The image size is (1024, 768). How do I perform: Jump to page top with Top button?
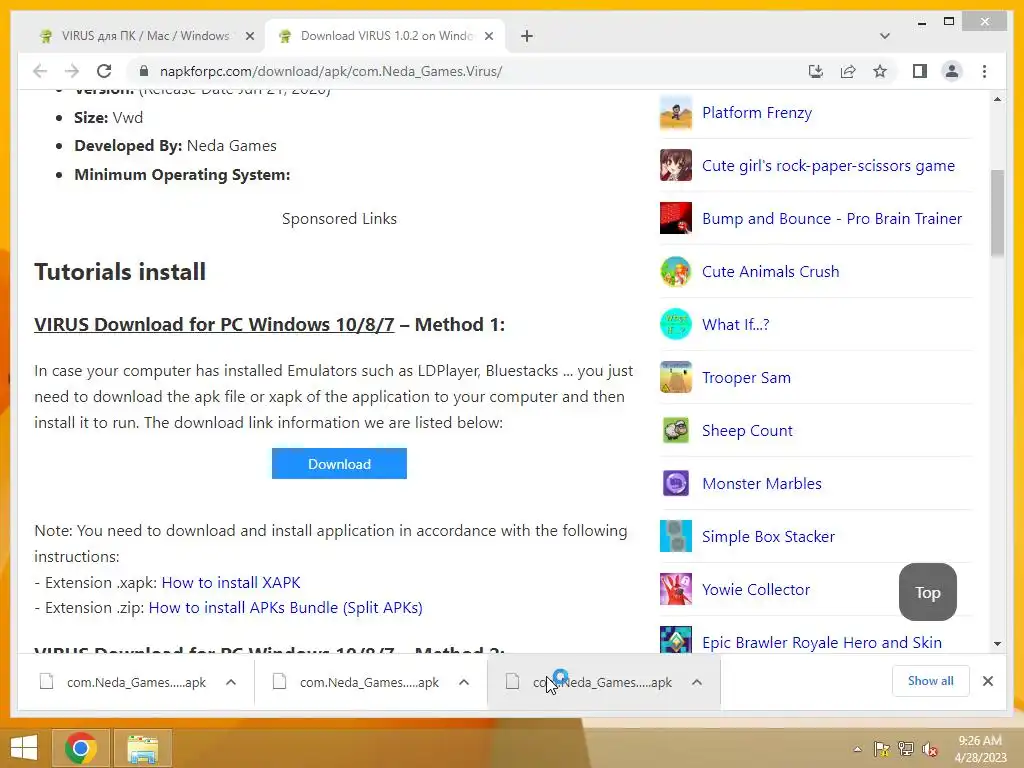point(927,592)
